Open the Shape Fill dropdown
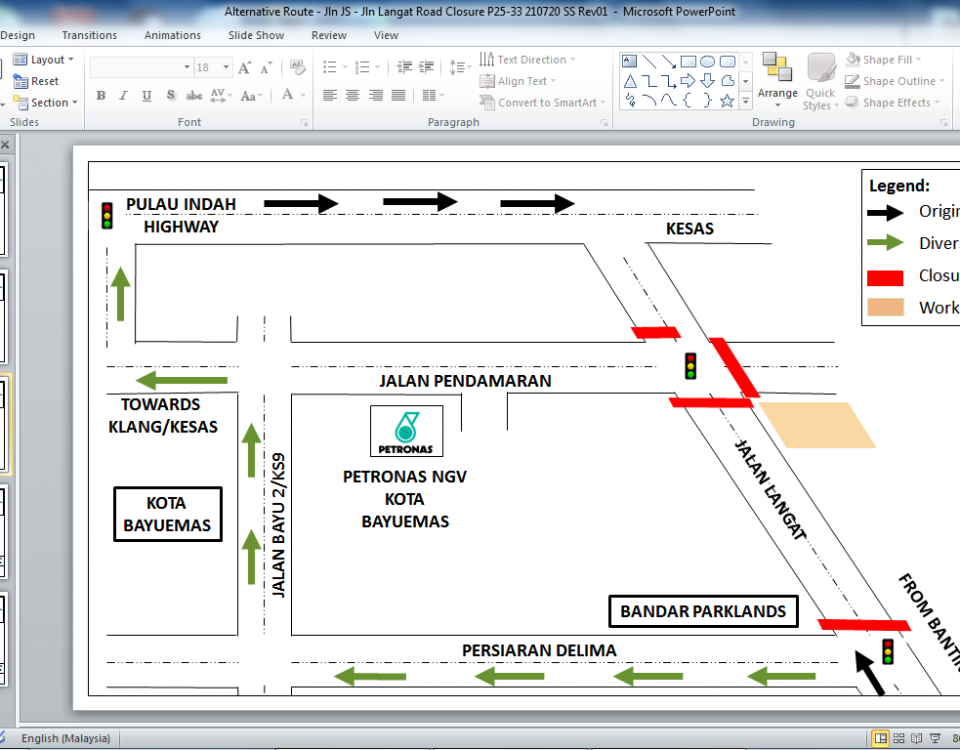Screen dimensions: 960x750 [888, 60]
